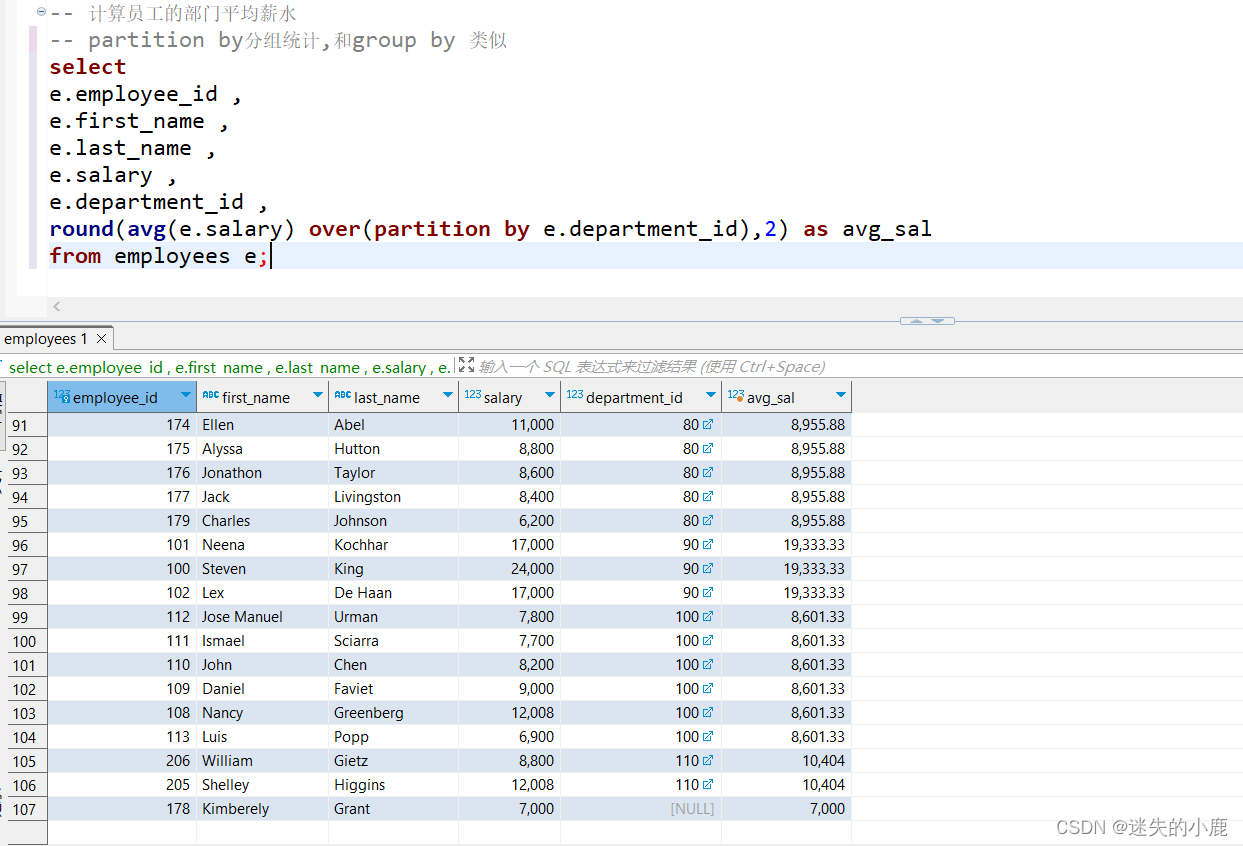The height and width of the screenshot is (846, 1243).
Task: Click the select keyword in editor
Action: [88, 67]
